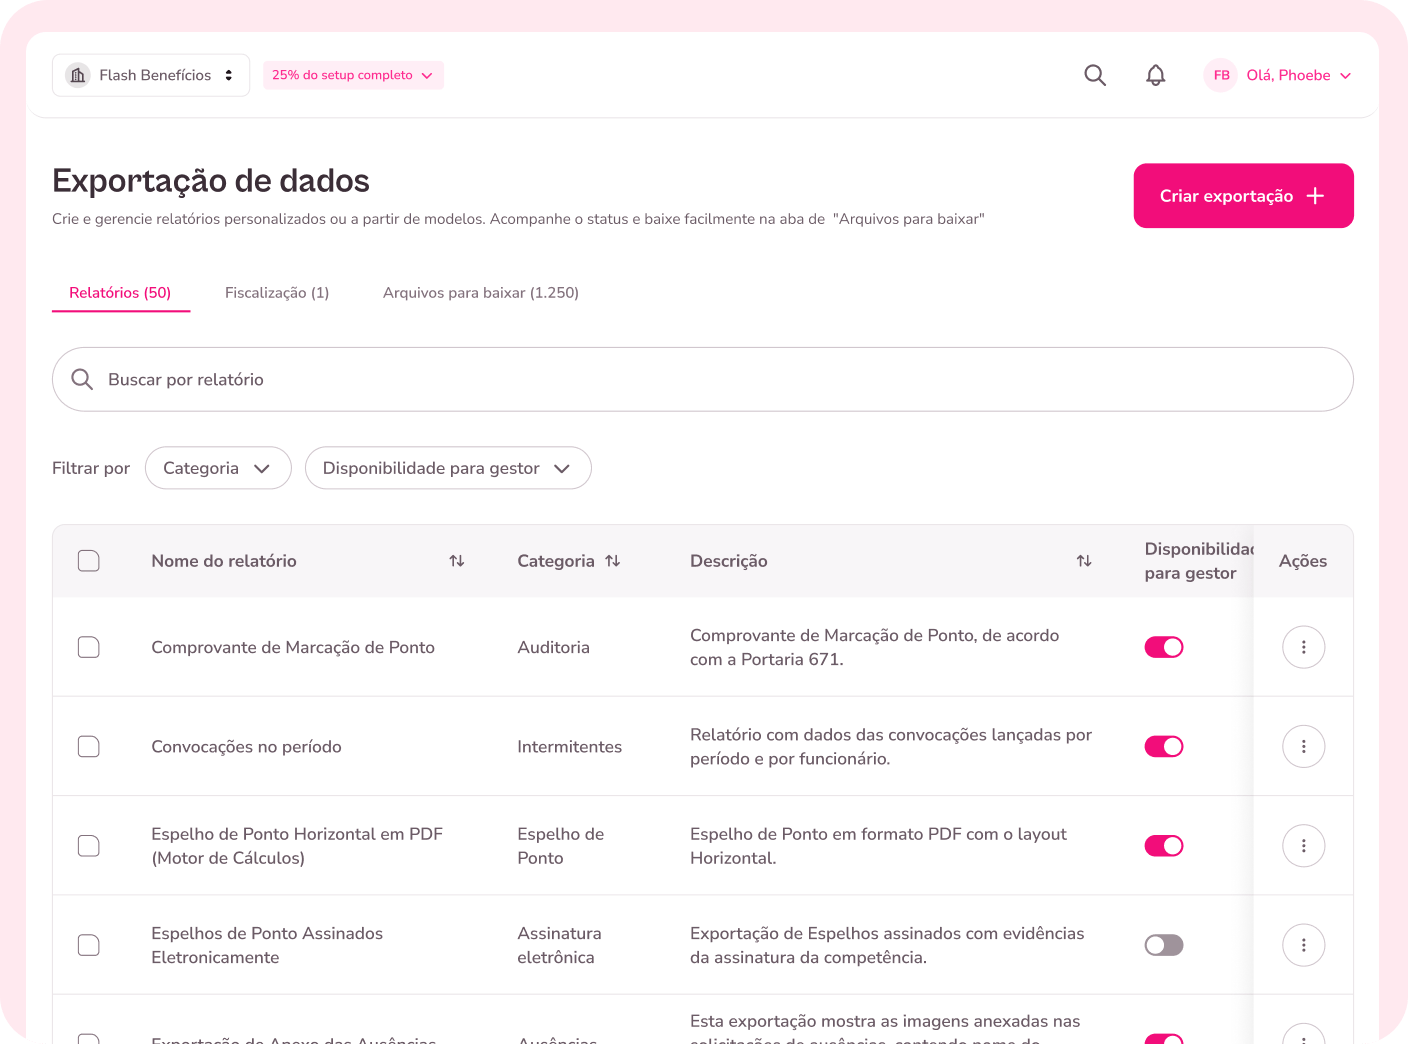This screenshot has width=1408, height=1044.
Task: Sort by Nome do relatório column arrows
Action: pos(457,561)
